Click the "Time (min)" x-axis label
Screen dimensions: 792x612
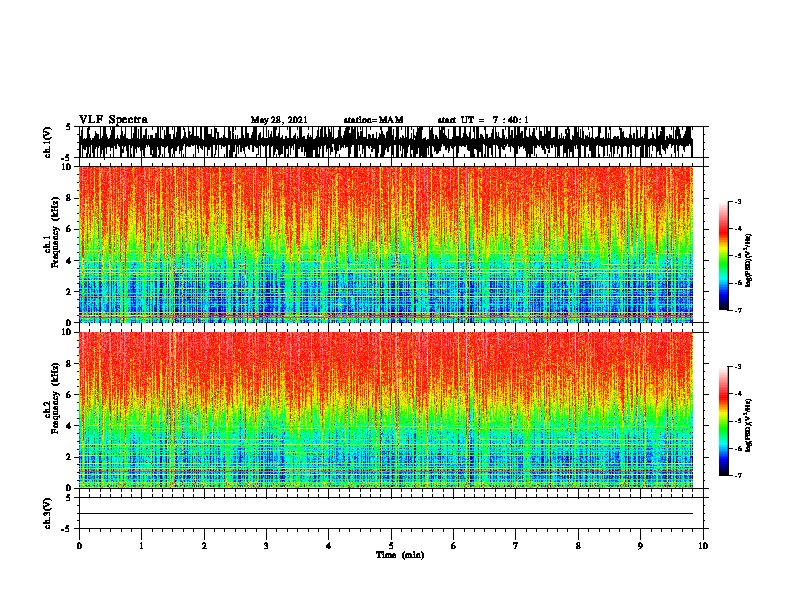click(x=400, y=555)
